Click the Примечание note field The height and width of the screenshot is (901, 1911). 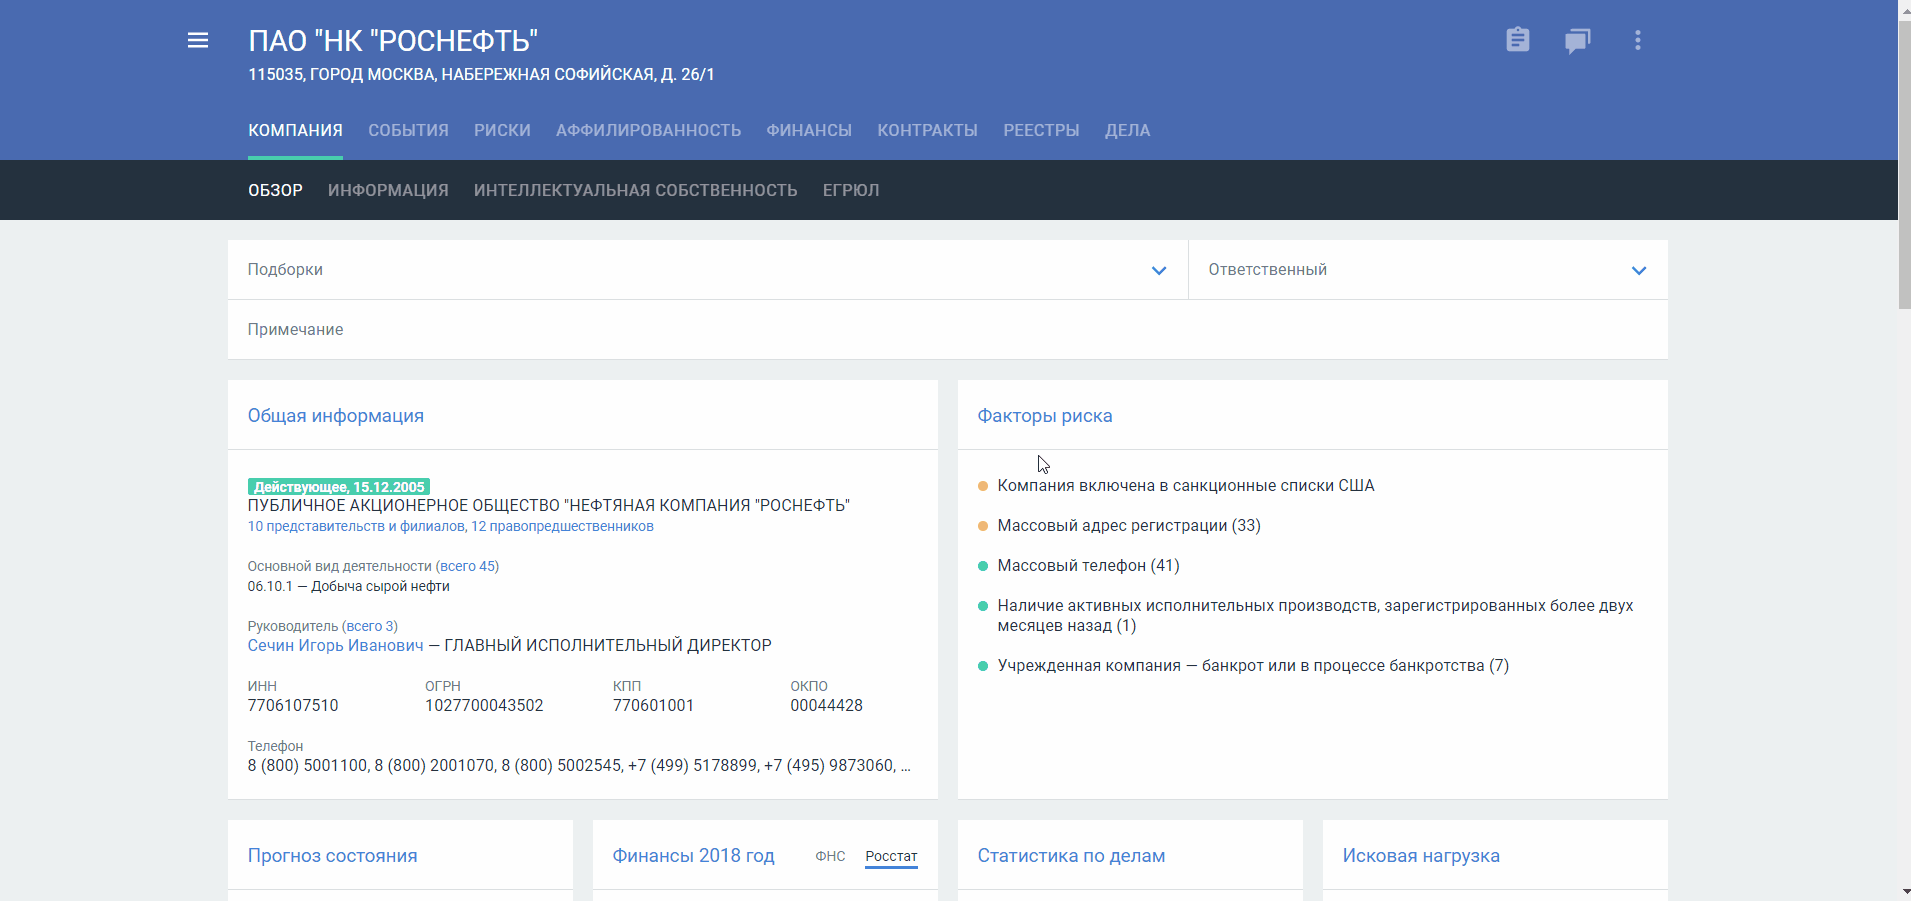pyautogui.click(x=947, y=330)
